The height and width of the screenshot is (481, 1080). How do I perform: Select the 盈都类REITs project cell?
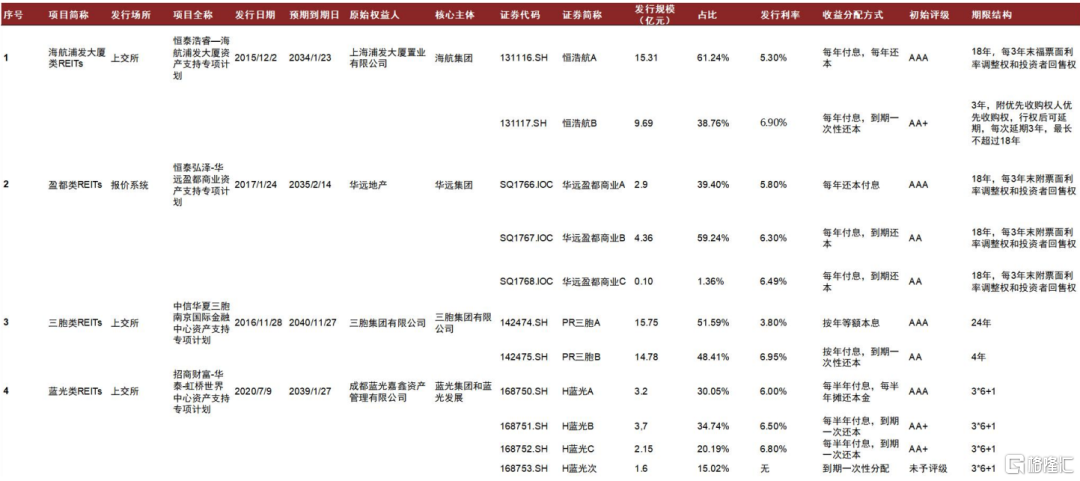(x=75, y=185)
